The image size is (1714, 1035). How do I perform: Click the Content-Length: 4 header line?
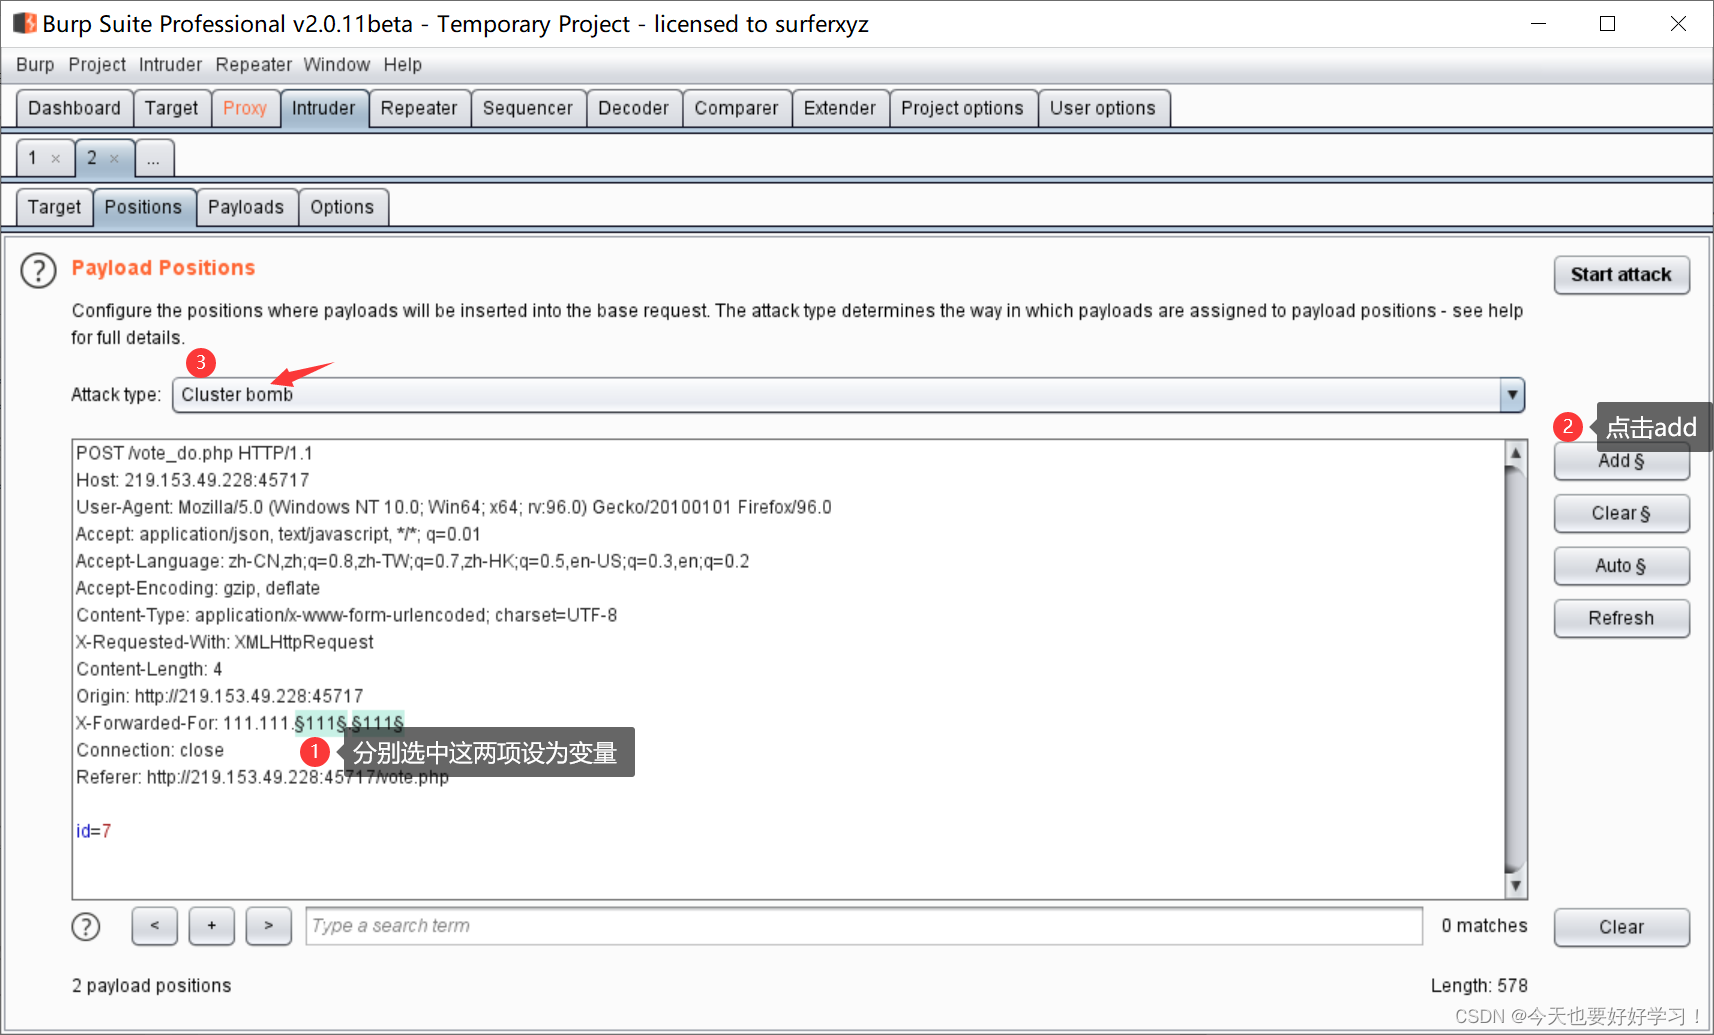coord(149,669)
